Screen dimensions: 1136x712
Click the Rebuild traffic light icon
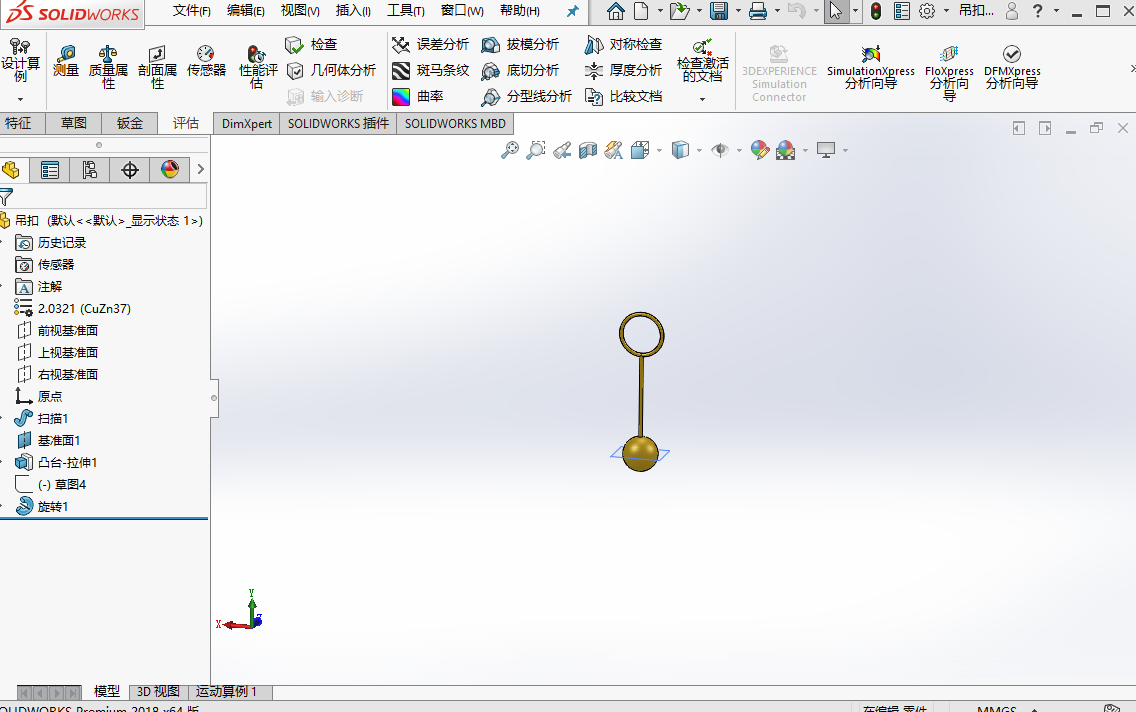(x=876, y=11)
